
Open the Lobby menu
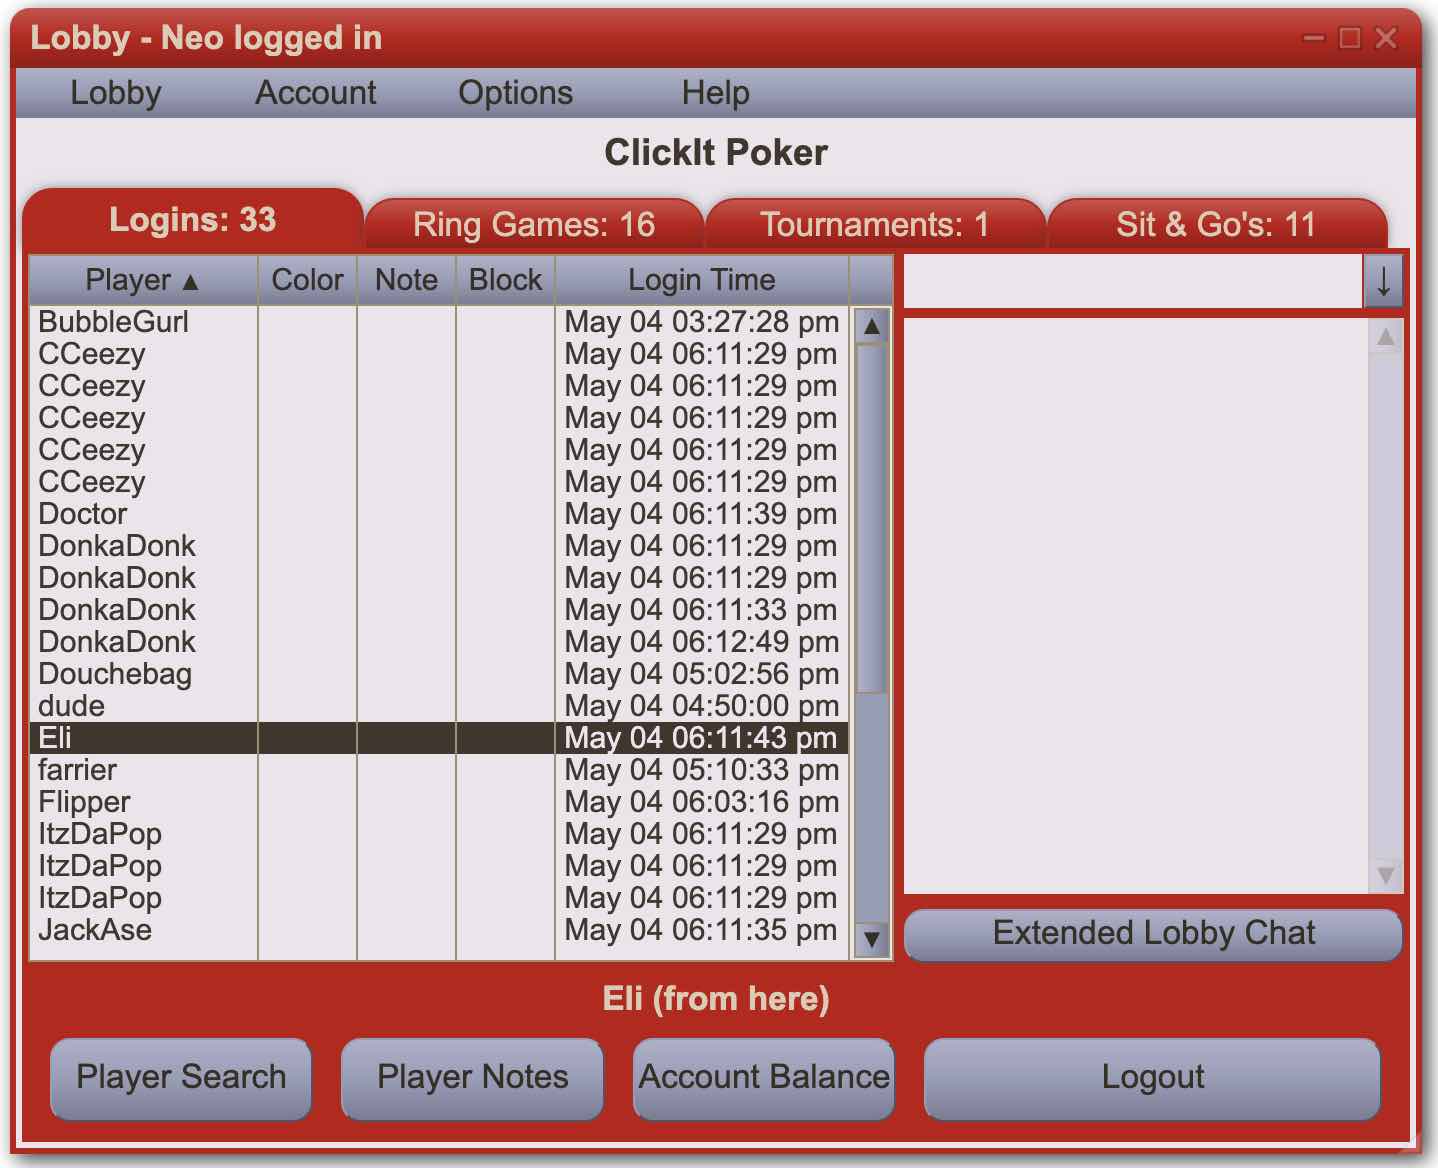[116, 93]
